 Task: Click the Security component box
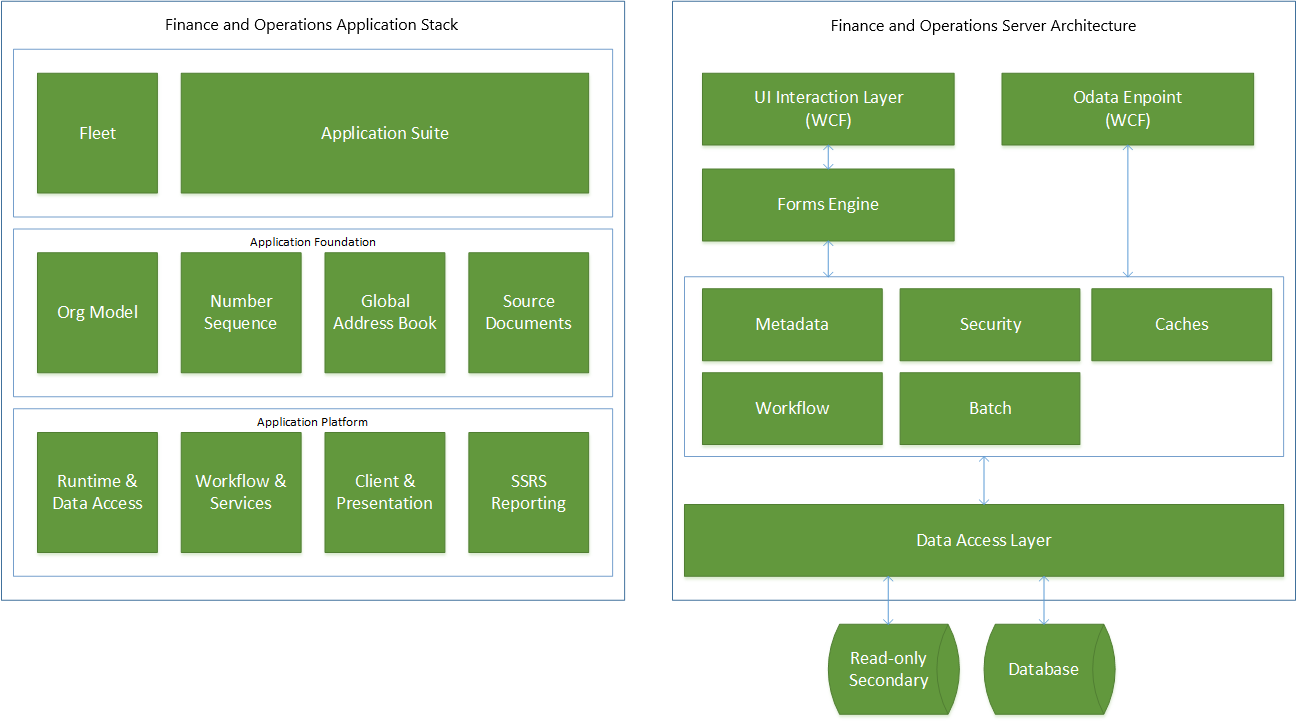coord(990,324)
